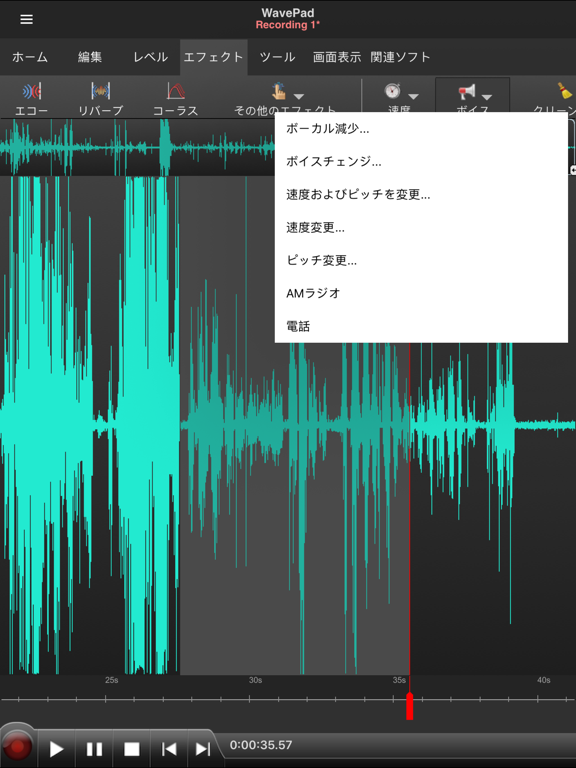Click the overview waveform strip
Viewport: 576px width, 768px height.
tap(137, 147)
